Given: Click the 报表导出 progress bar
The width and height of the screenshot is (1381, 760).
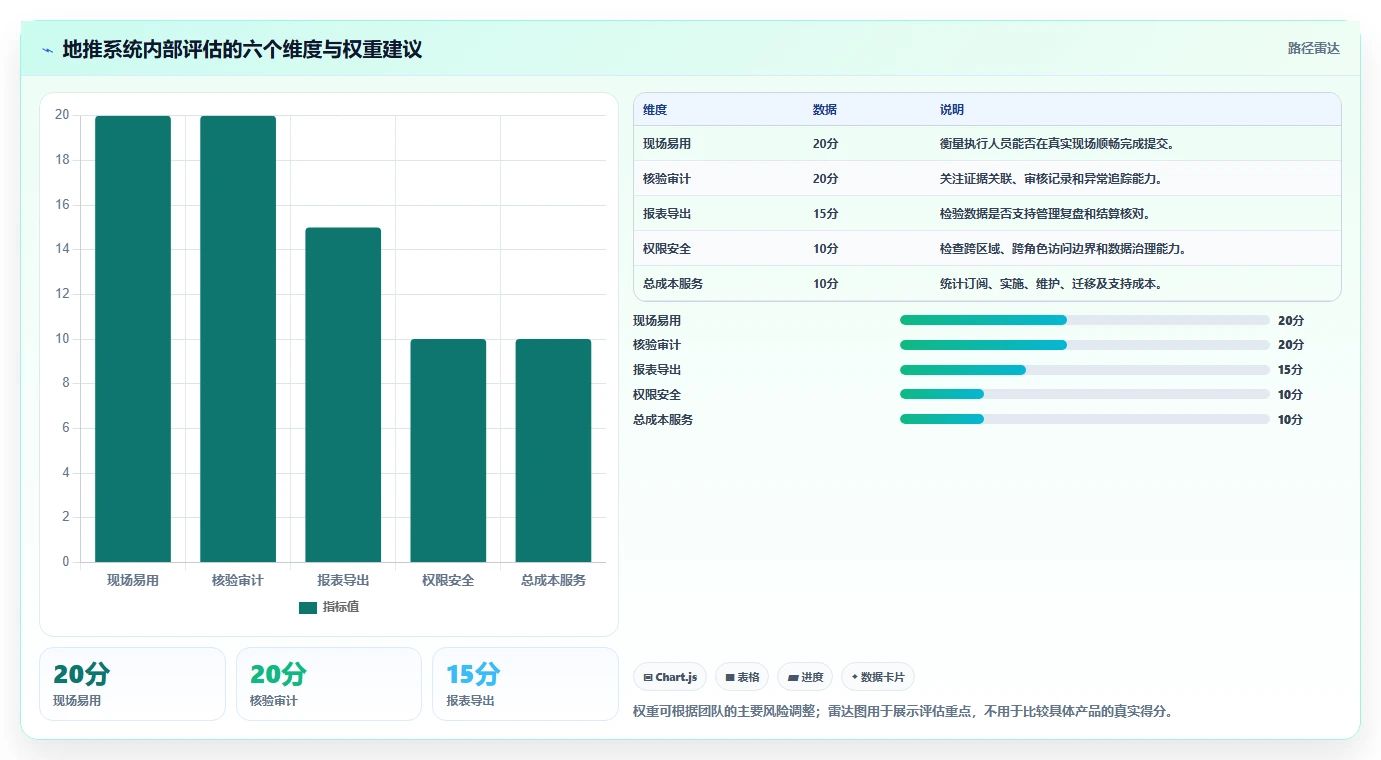Looking at the screenshot, I should 1085,370.
